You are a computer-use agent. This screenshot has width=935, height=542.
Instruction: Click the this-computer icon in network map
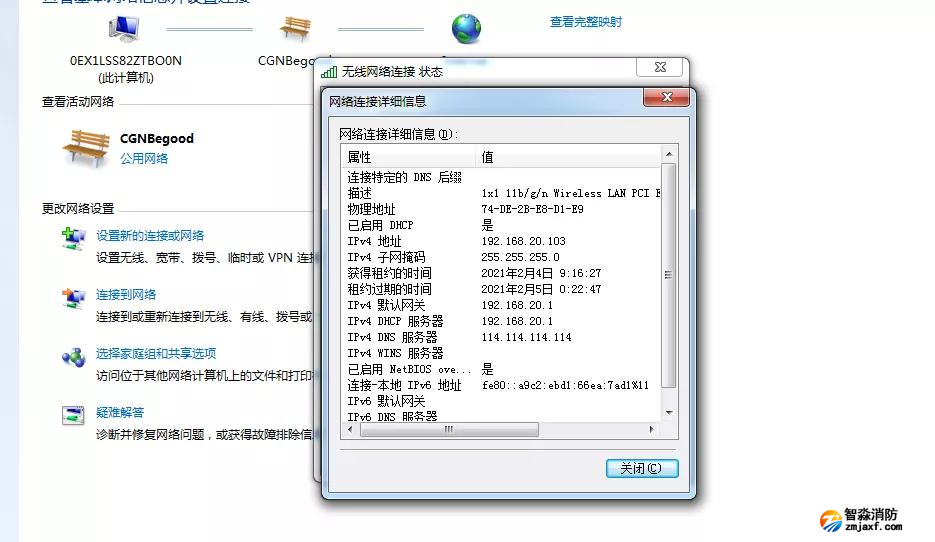pos(125,30)
